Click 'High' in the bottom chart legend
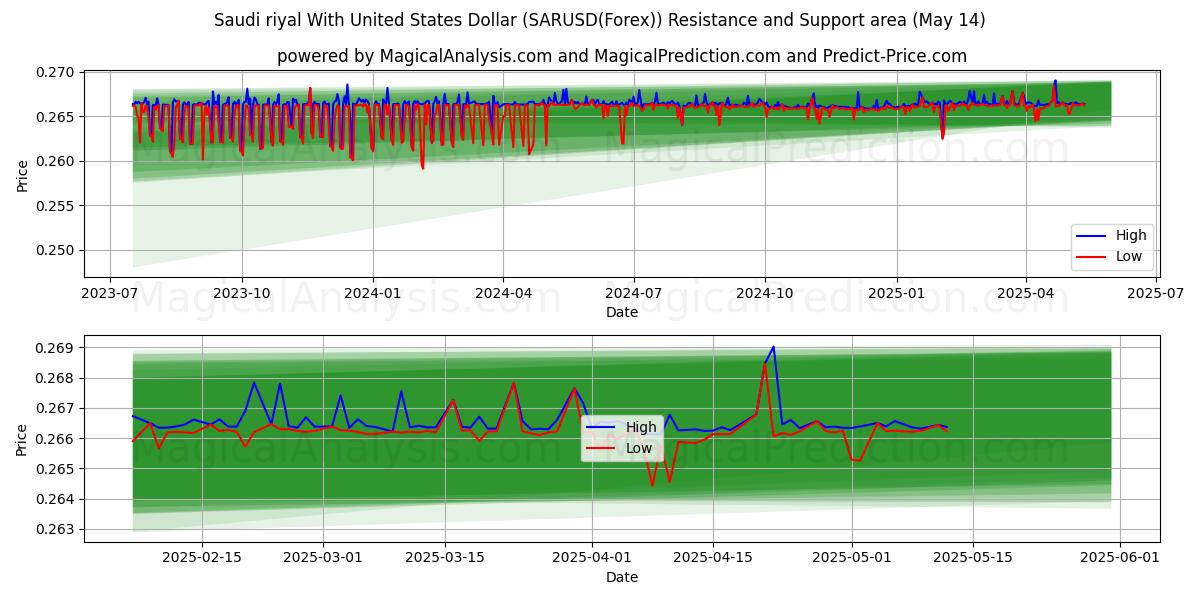This screenshot has height=600, width=1200. point(641,427)
